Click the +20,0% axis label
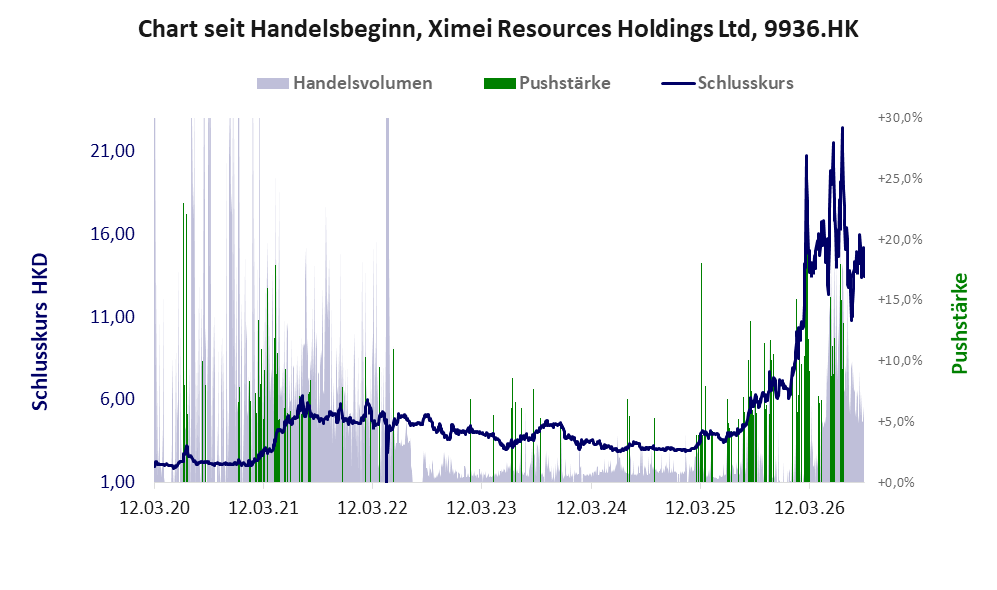The width and height of the screenshot is (997, 590). tap(900, 240)
